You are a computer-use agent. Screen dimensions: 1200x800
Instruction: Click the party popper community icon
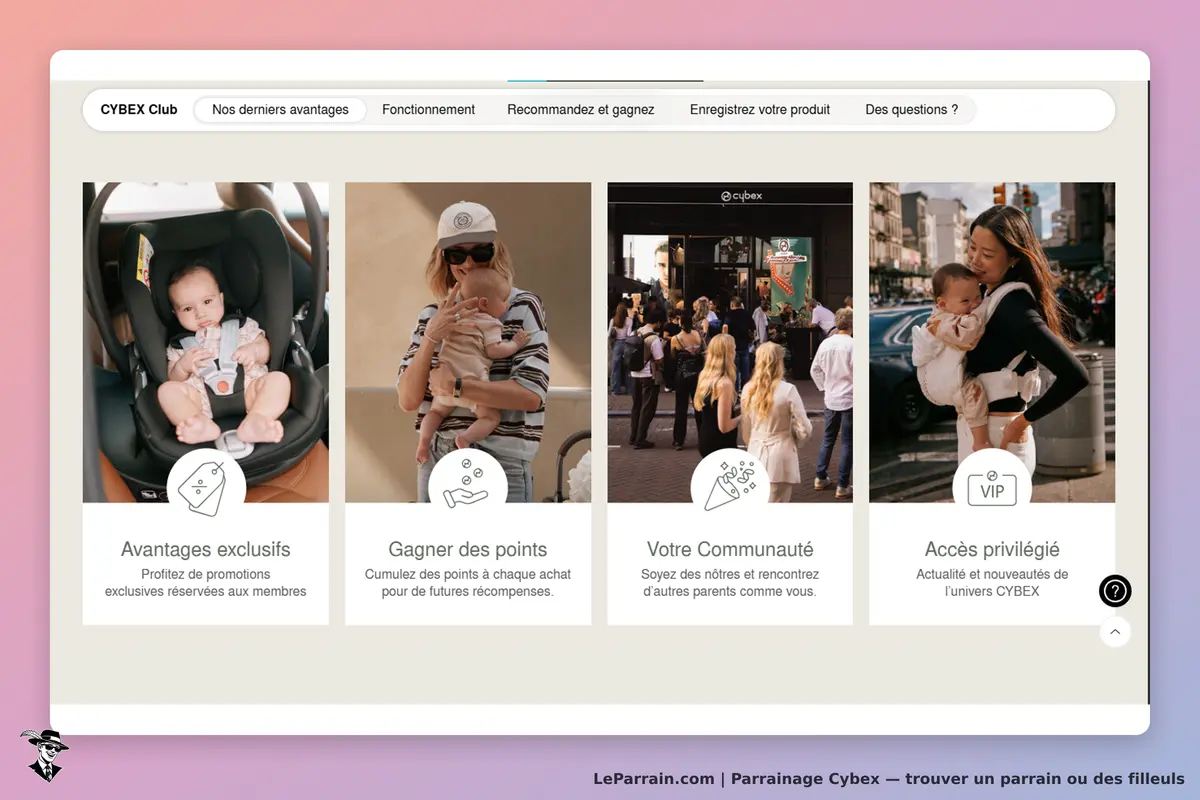(x=730, y=488)
